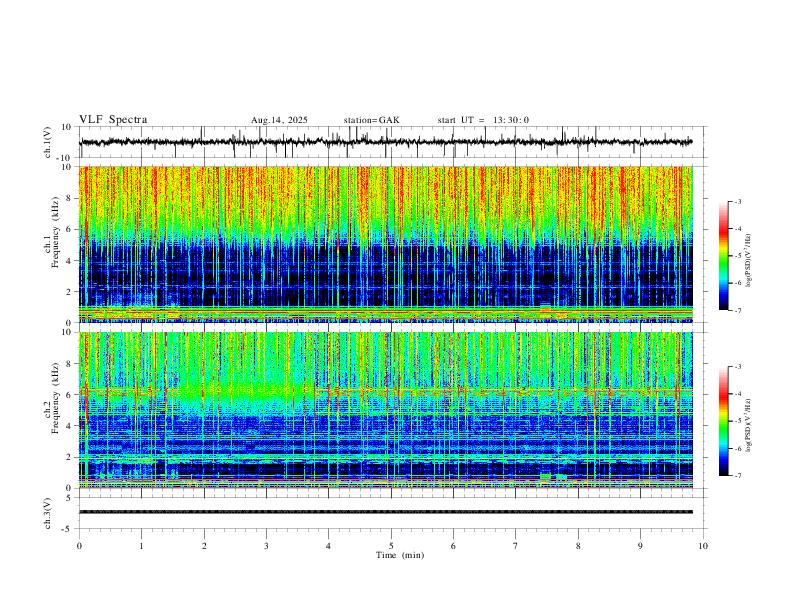The width and height of the screenshot is (792, 612).
Task: Click inside the ch.2 frequency spectrogram
Action: [386, 410]
